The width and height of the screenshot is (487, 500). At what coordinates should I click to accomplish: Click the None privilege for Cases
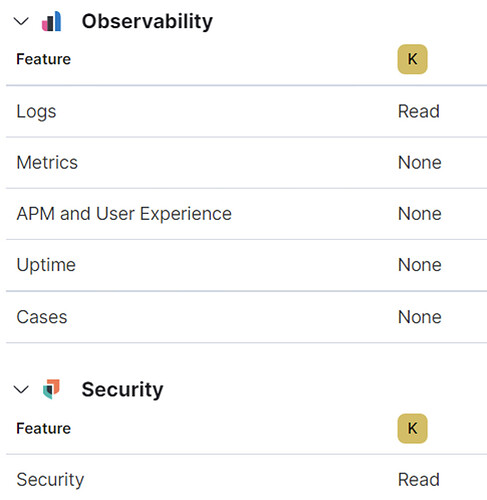(420, 317)
